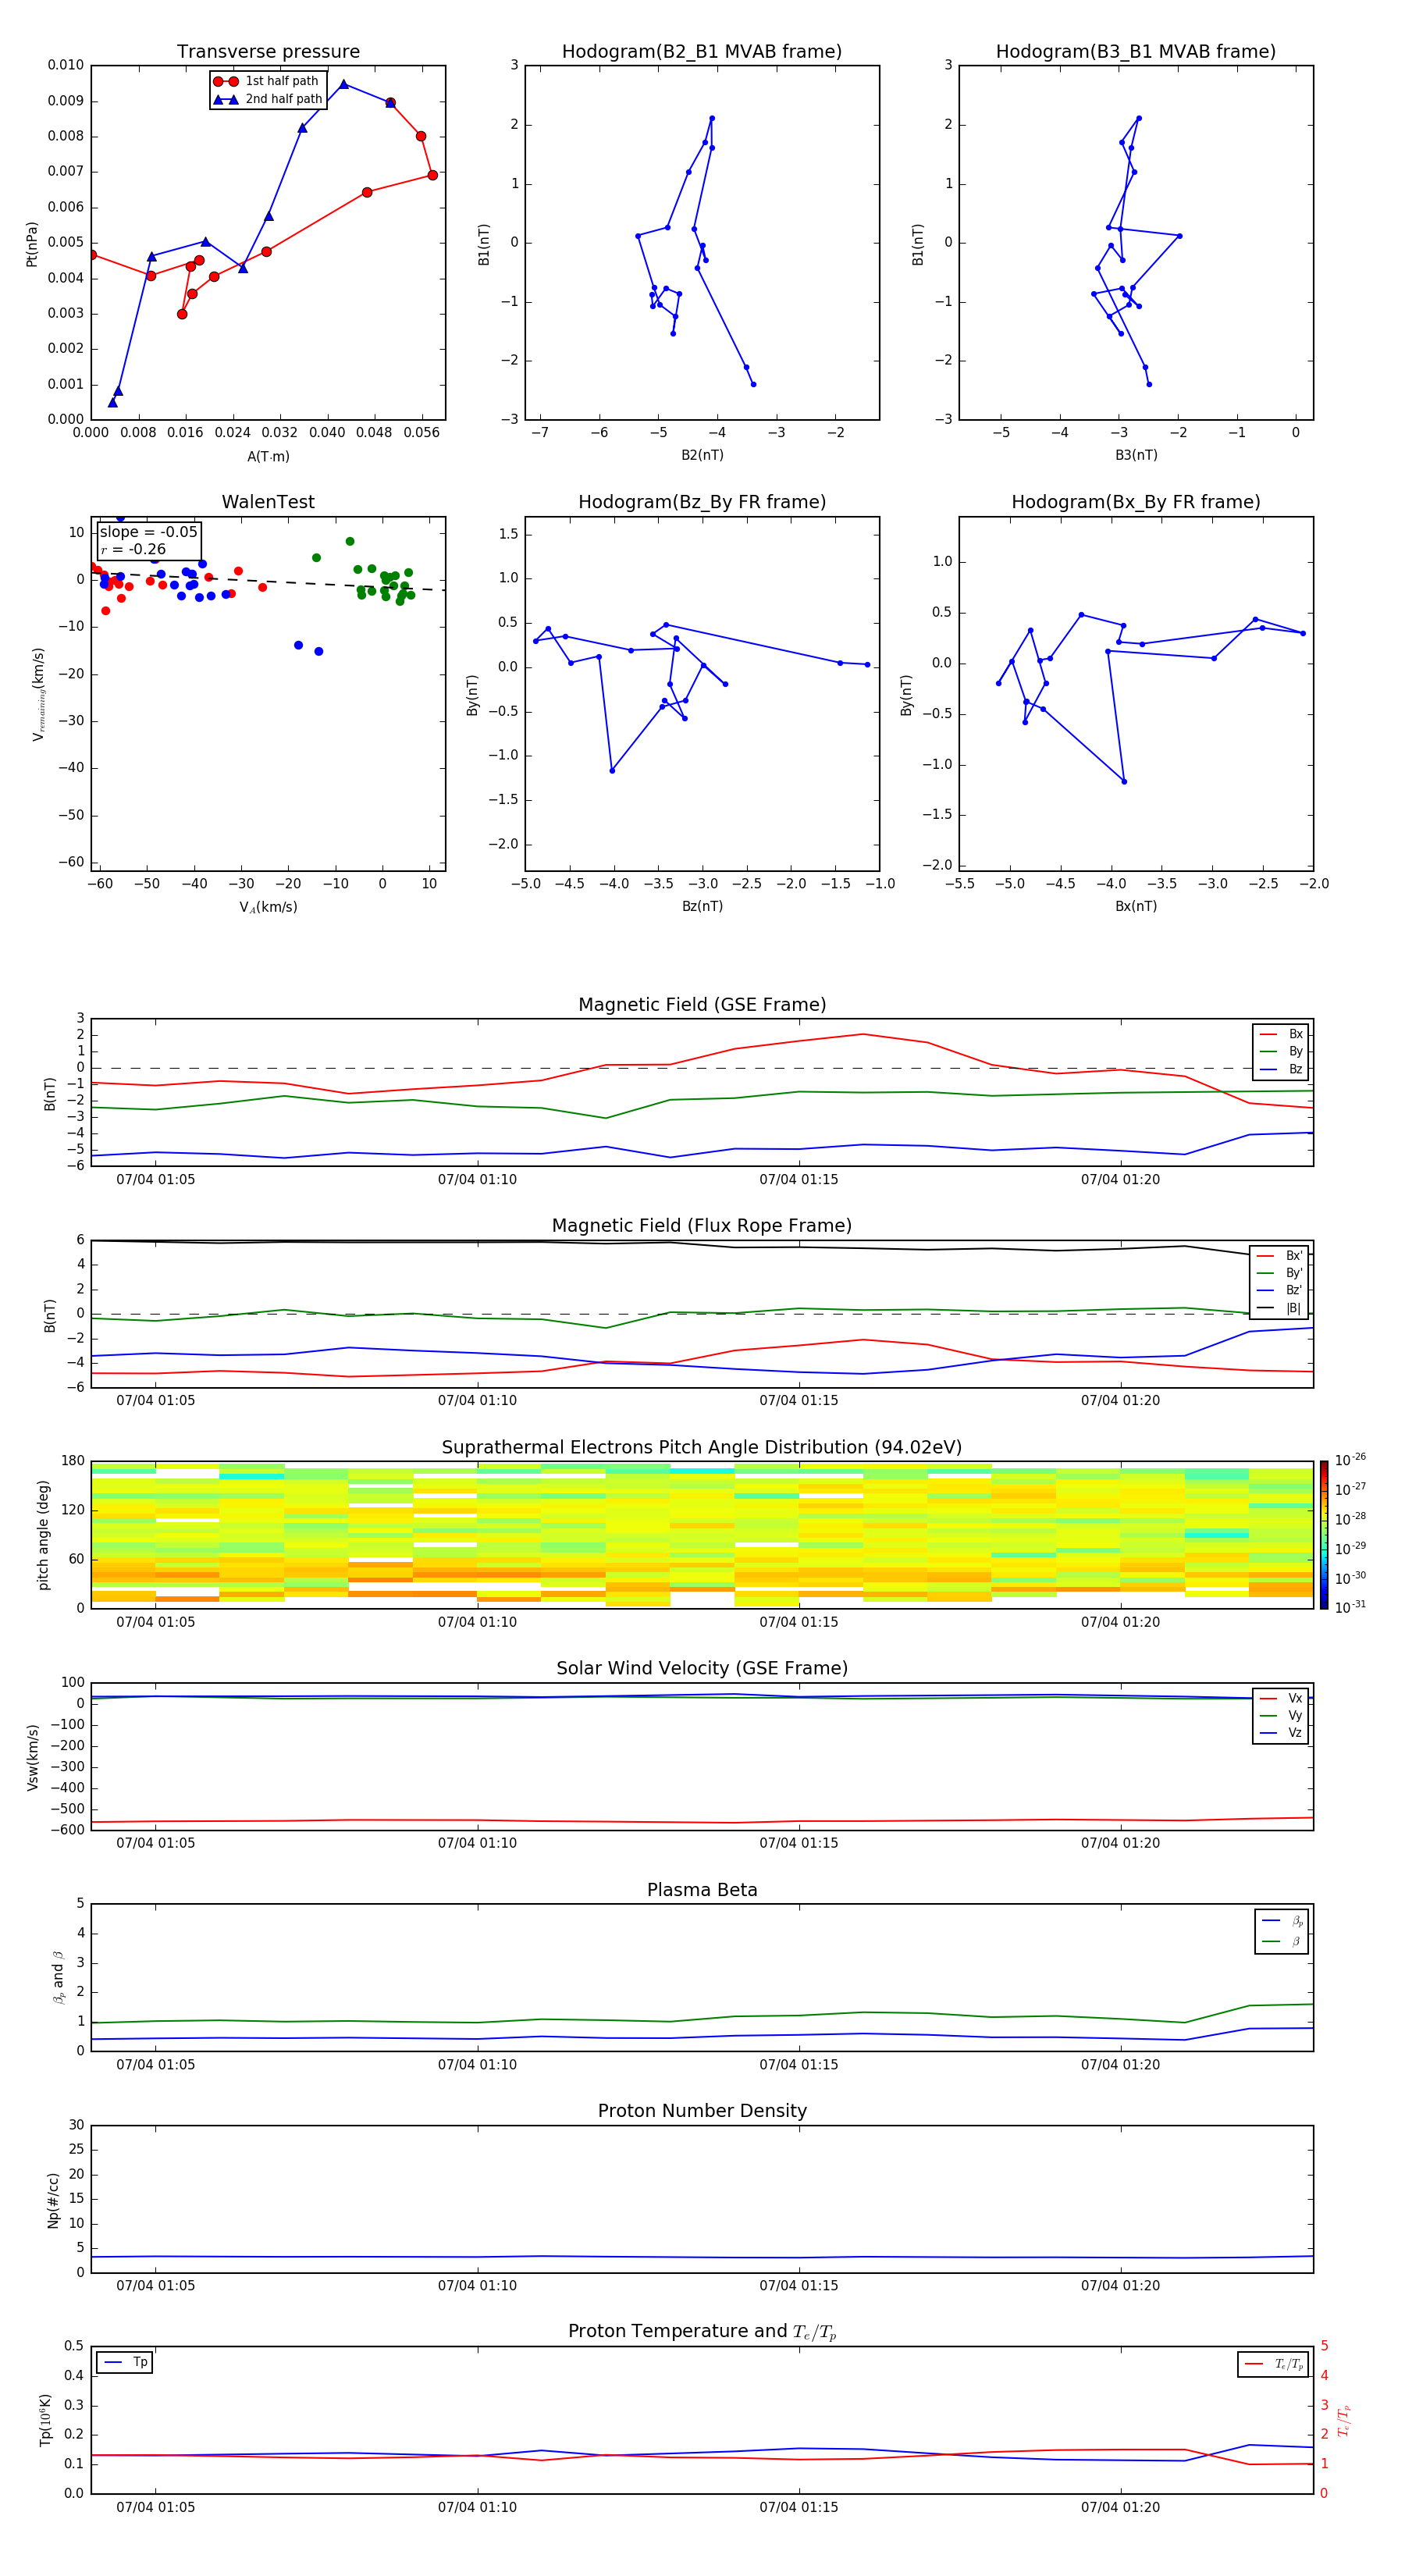Click the 10^-31 colorbar label

[x=1350, y=1607]
